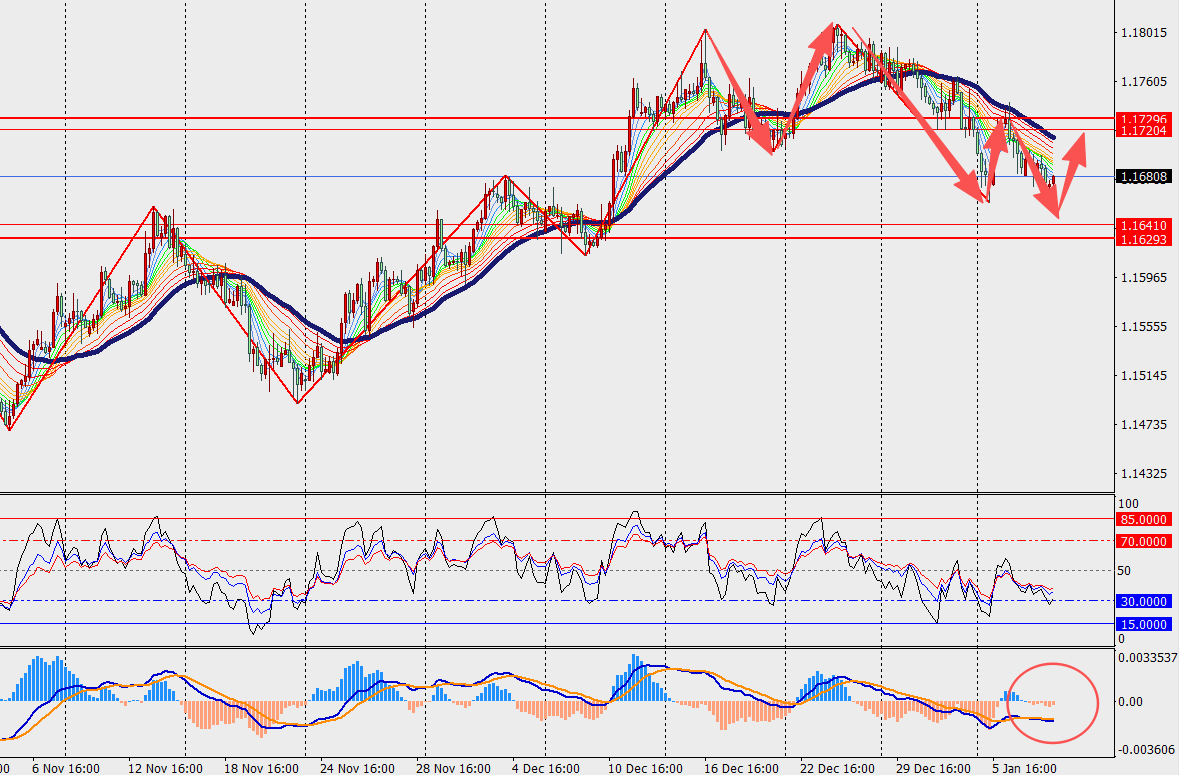
Task: Select the 1.17204 price level label
Action: 1142,131
